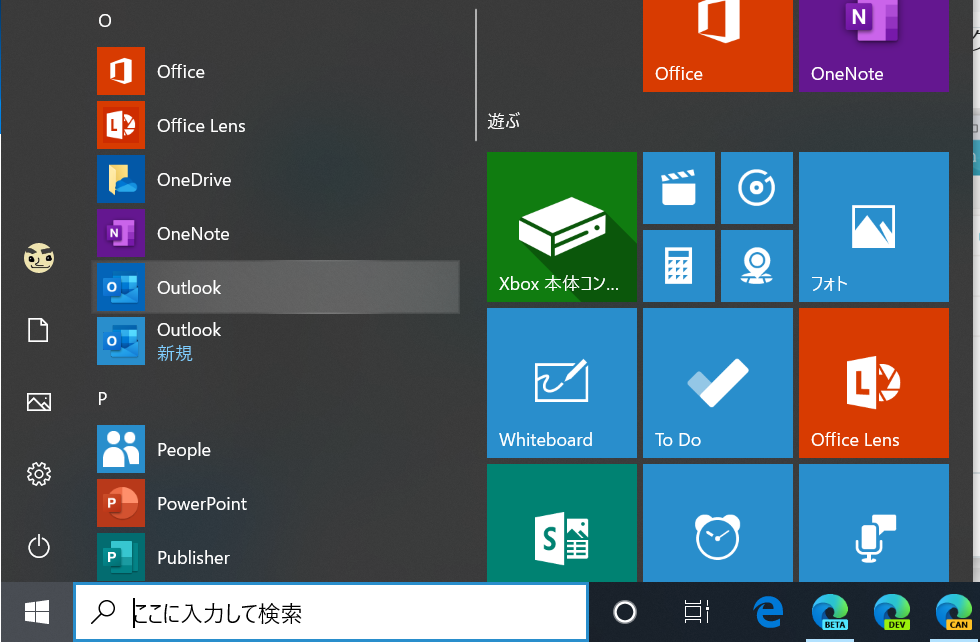This screenshot has height=642, width=980.
Task: Click the Office tile
Action: click(718, 46)
